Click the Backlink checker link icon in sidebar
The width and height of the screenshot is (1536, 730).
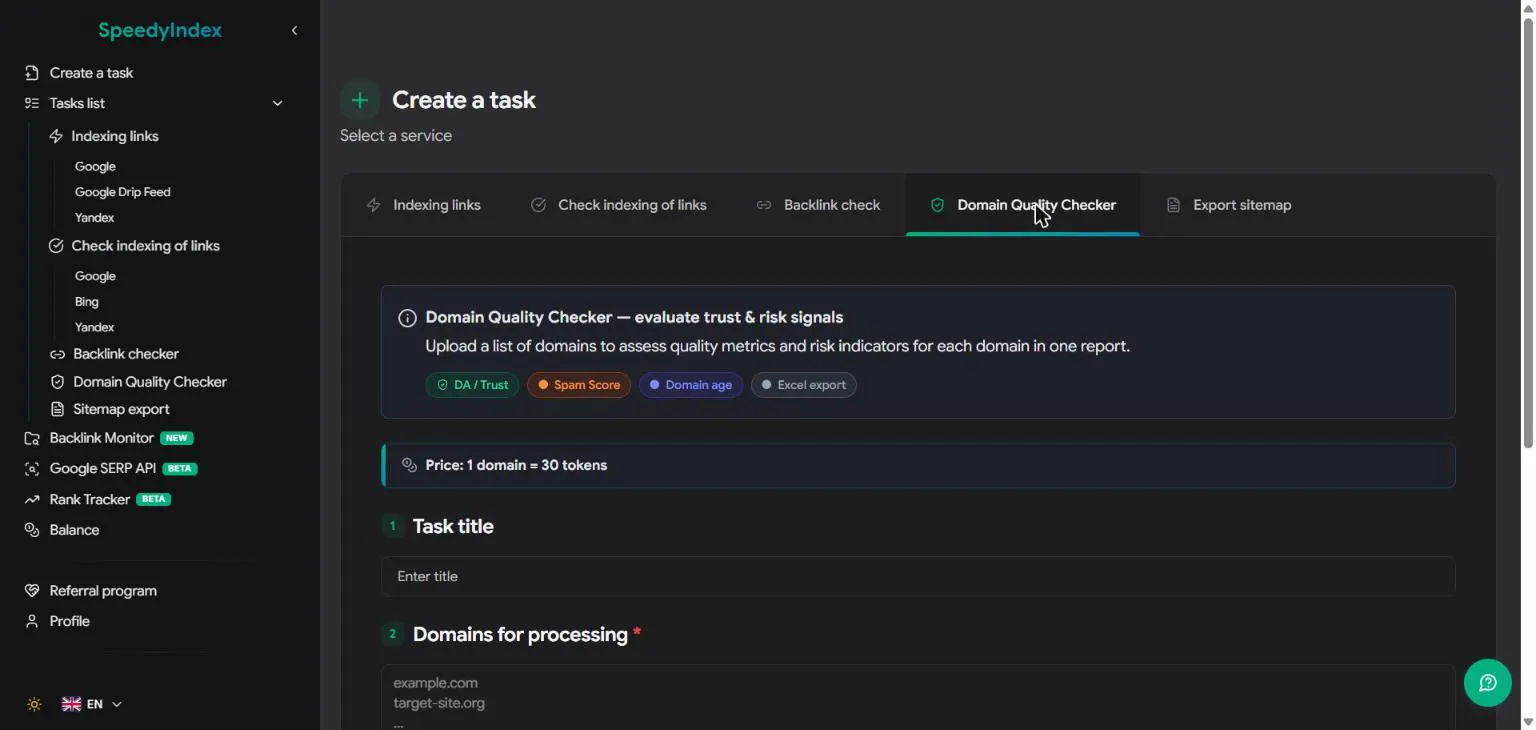[57, 354]
